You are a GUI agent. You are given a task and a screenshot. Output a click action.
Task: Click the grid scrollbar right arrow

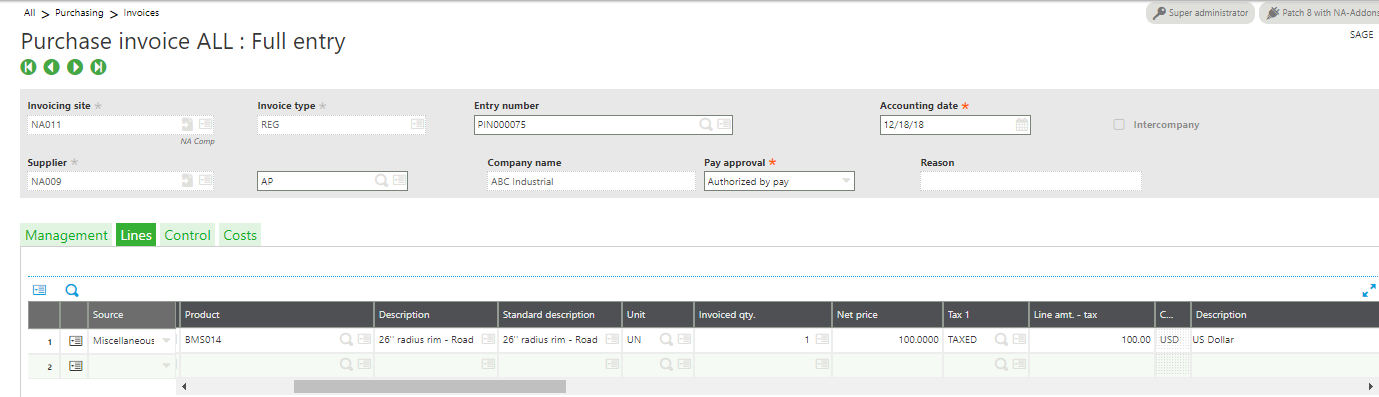click(x=1371, y=386)
